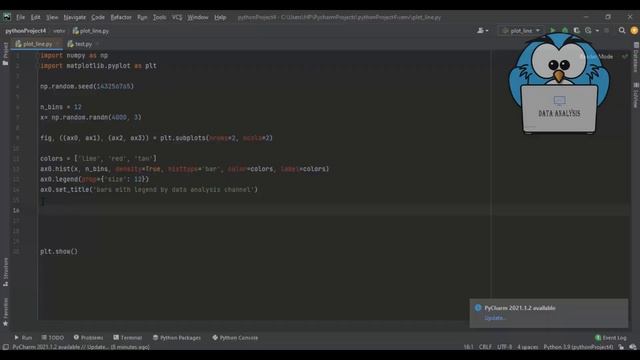Screen dimensions: 640x360
Task: Open the Help menu
Action: (x=220, y=17)
